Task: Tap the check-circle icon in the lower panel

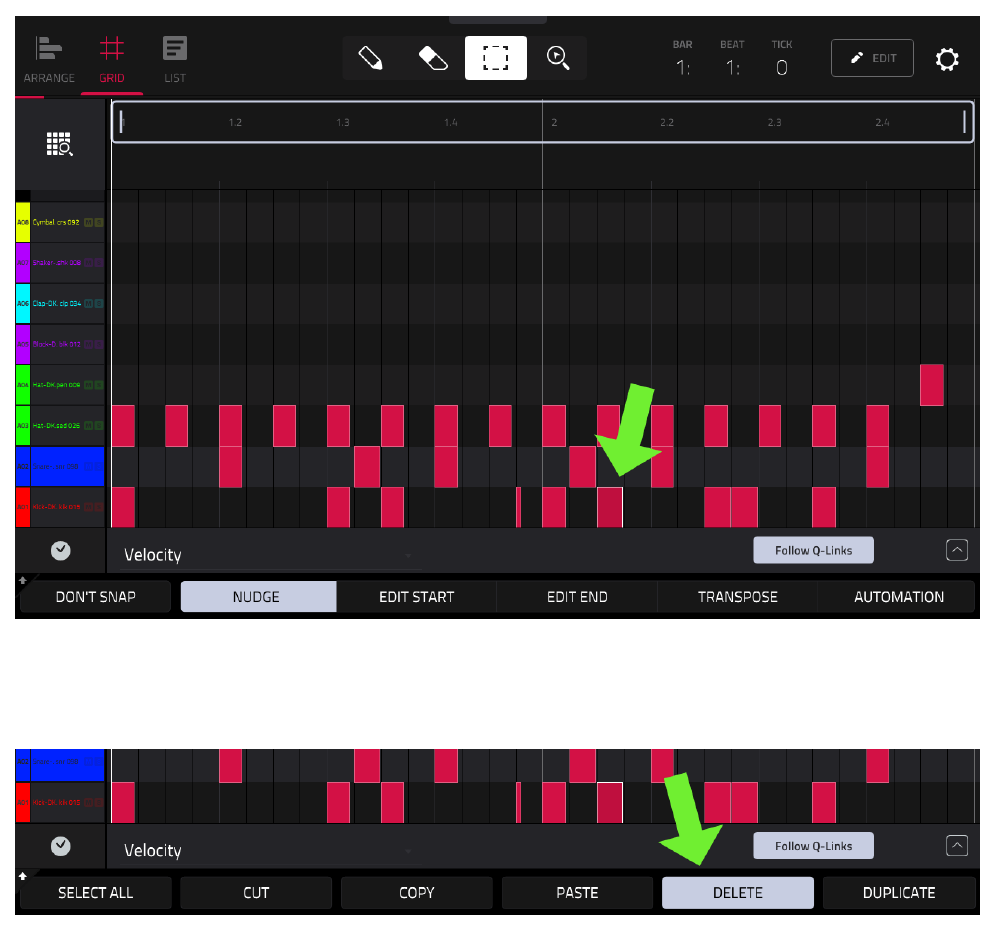Action: tap(60, 846)
